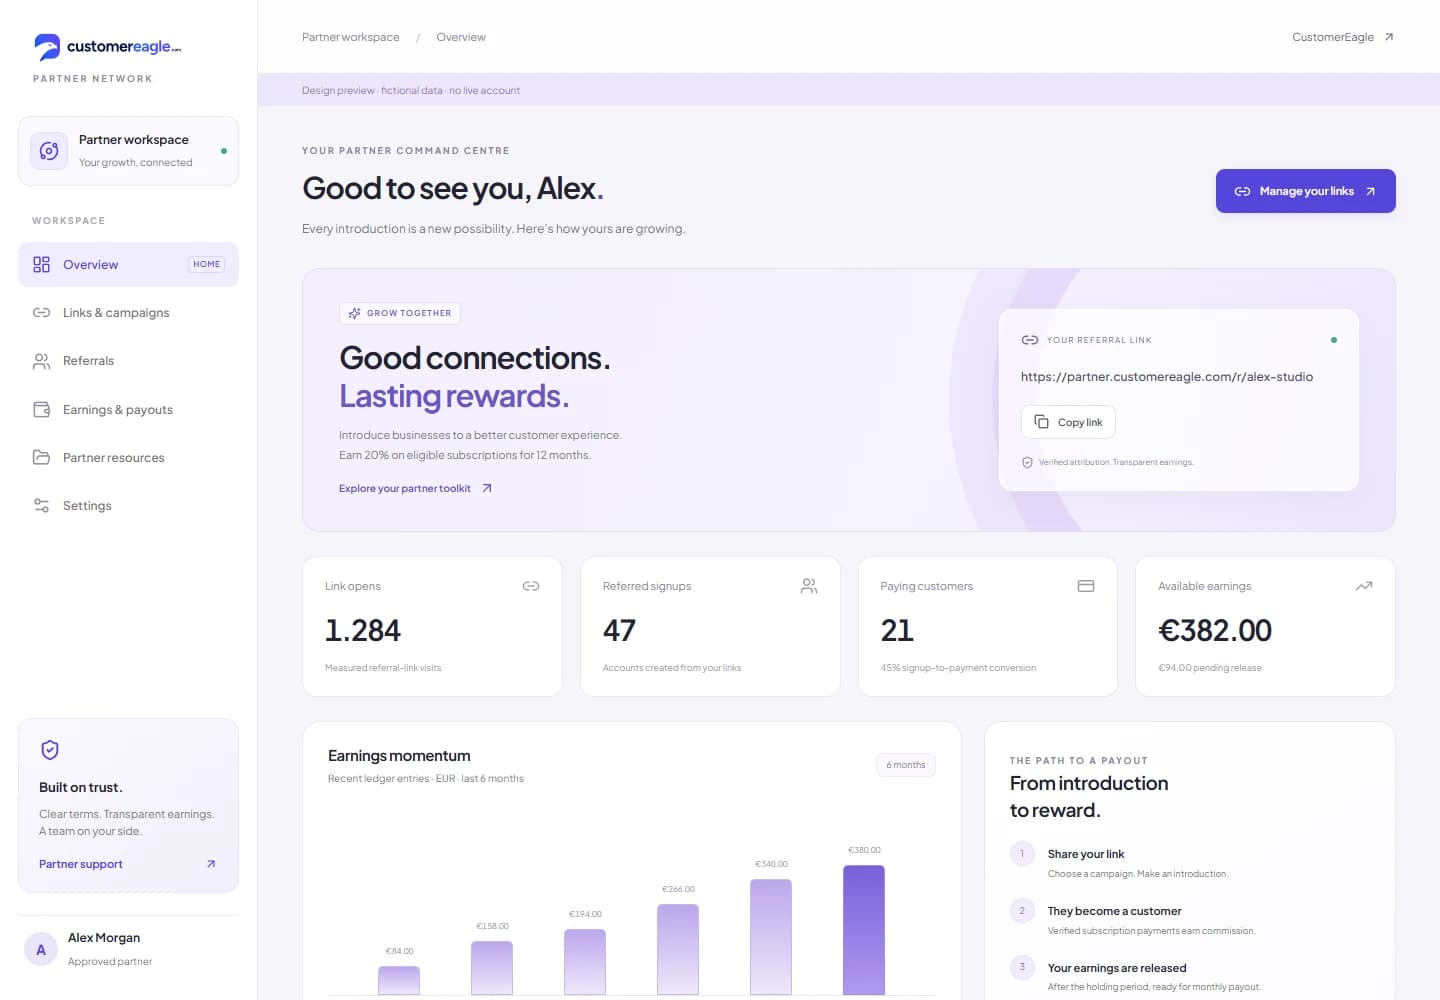1440x1000 pixels.
Task: Click the 6 months range pill
Action: [906, 765]
